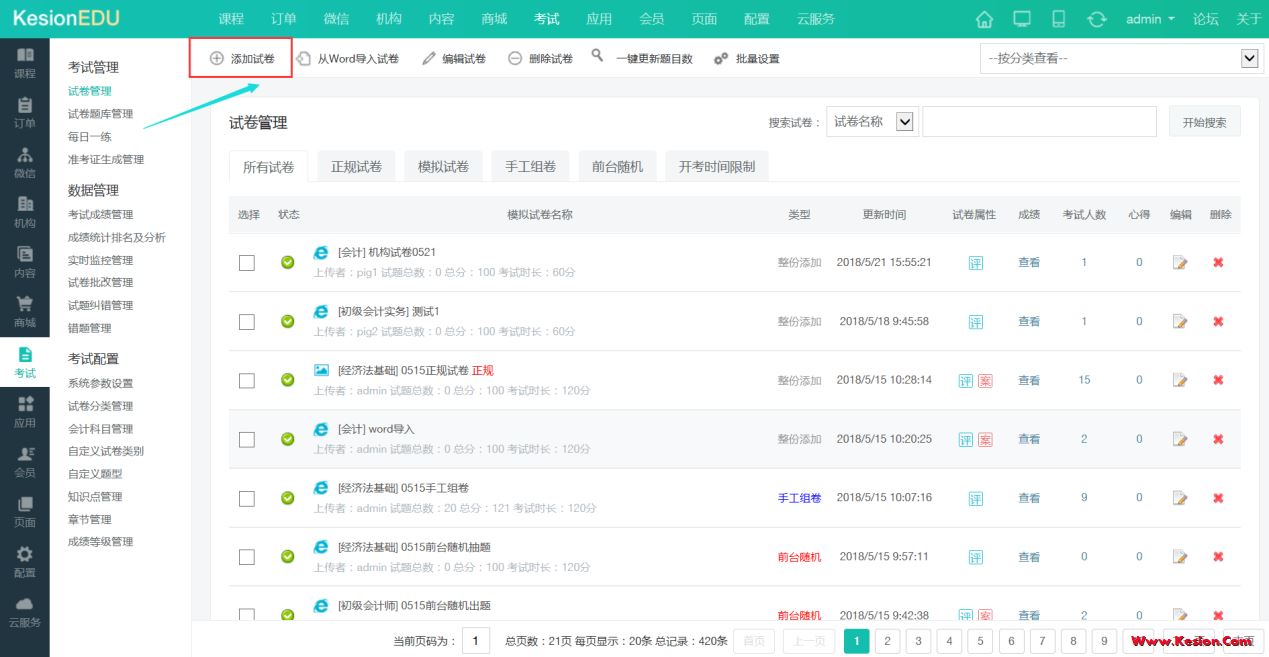
Task: Check the box for 机构试卷0521
Action: (x=247, y=263)
